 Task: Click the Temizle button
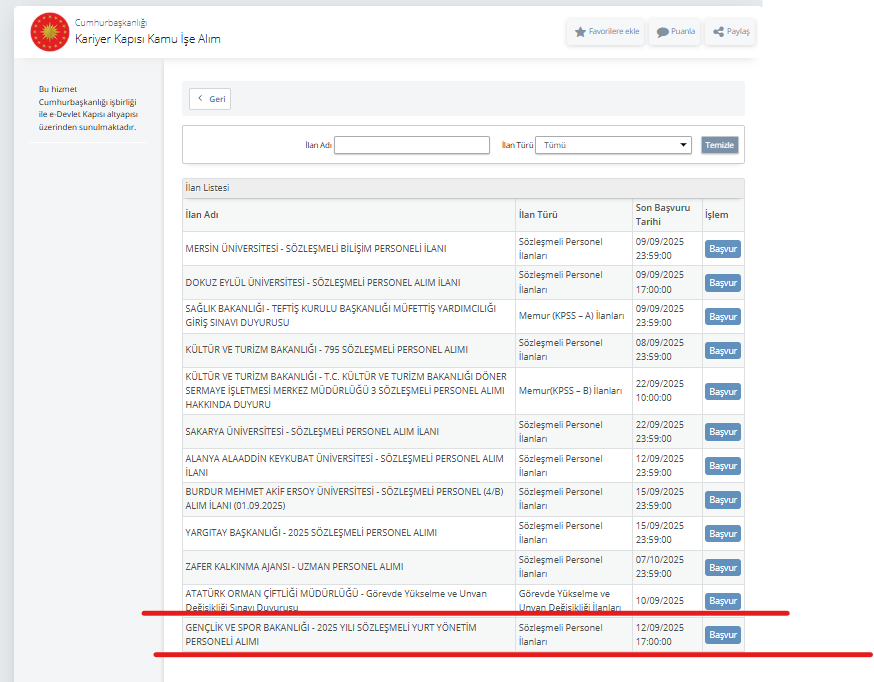pos(719,145)
